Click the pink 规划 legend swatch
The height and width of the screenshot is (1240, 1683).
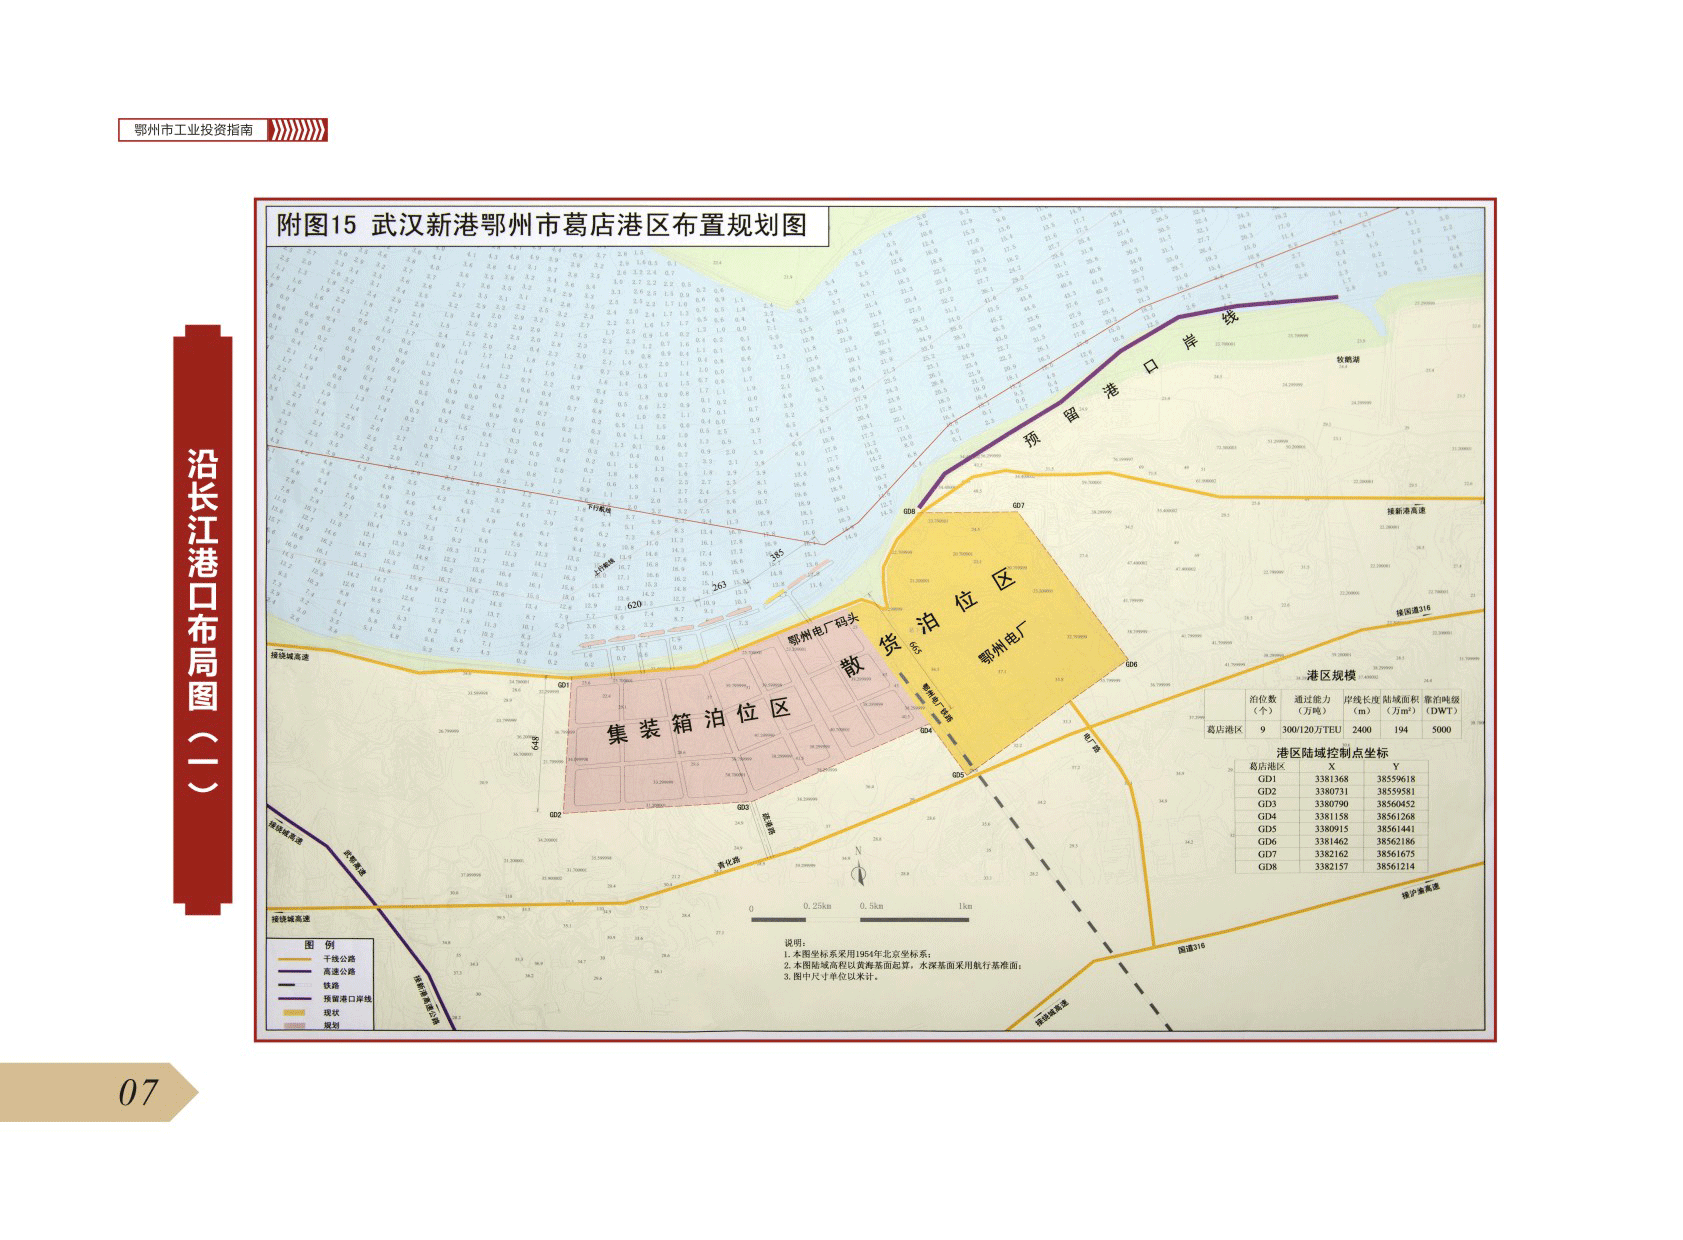pos(293,1025)
